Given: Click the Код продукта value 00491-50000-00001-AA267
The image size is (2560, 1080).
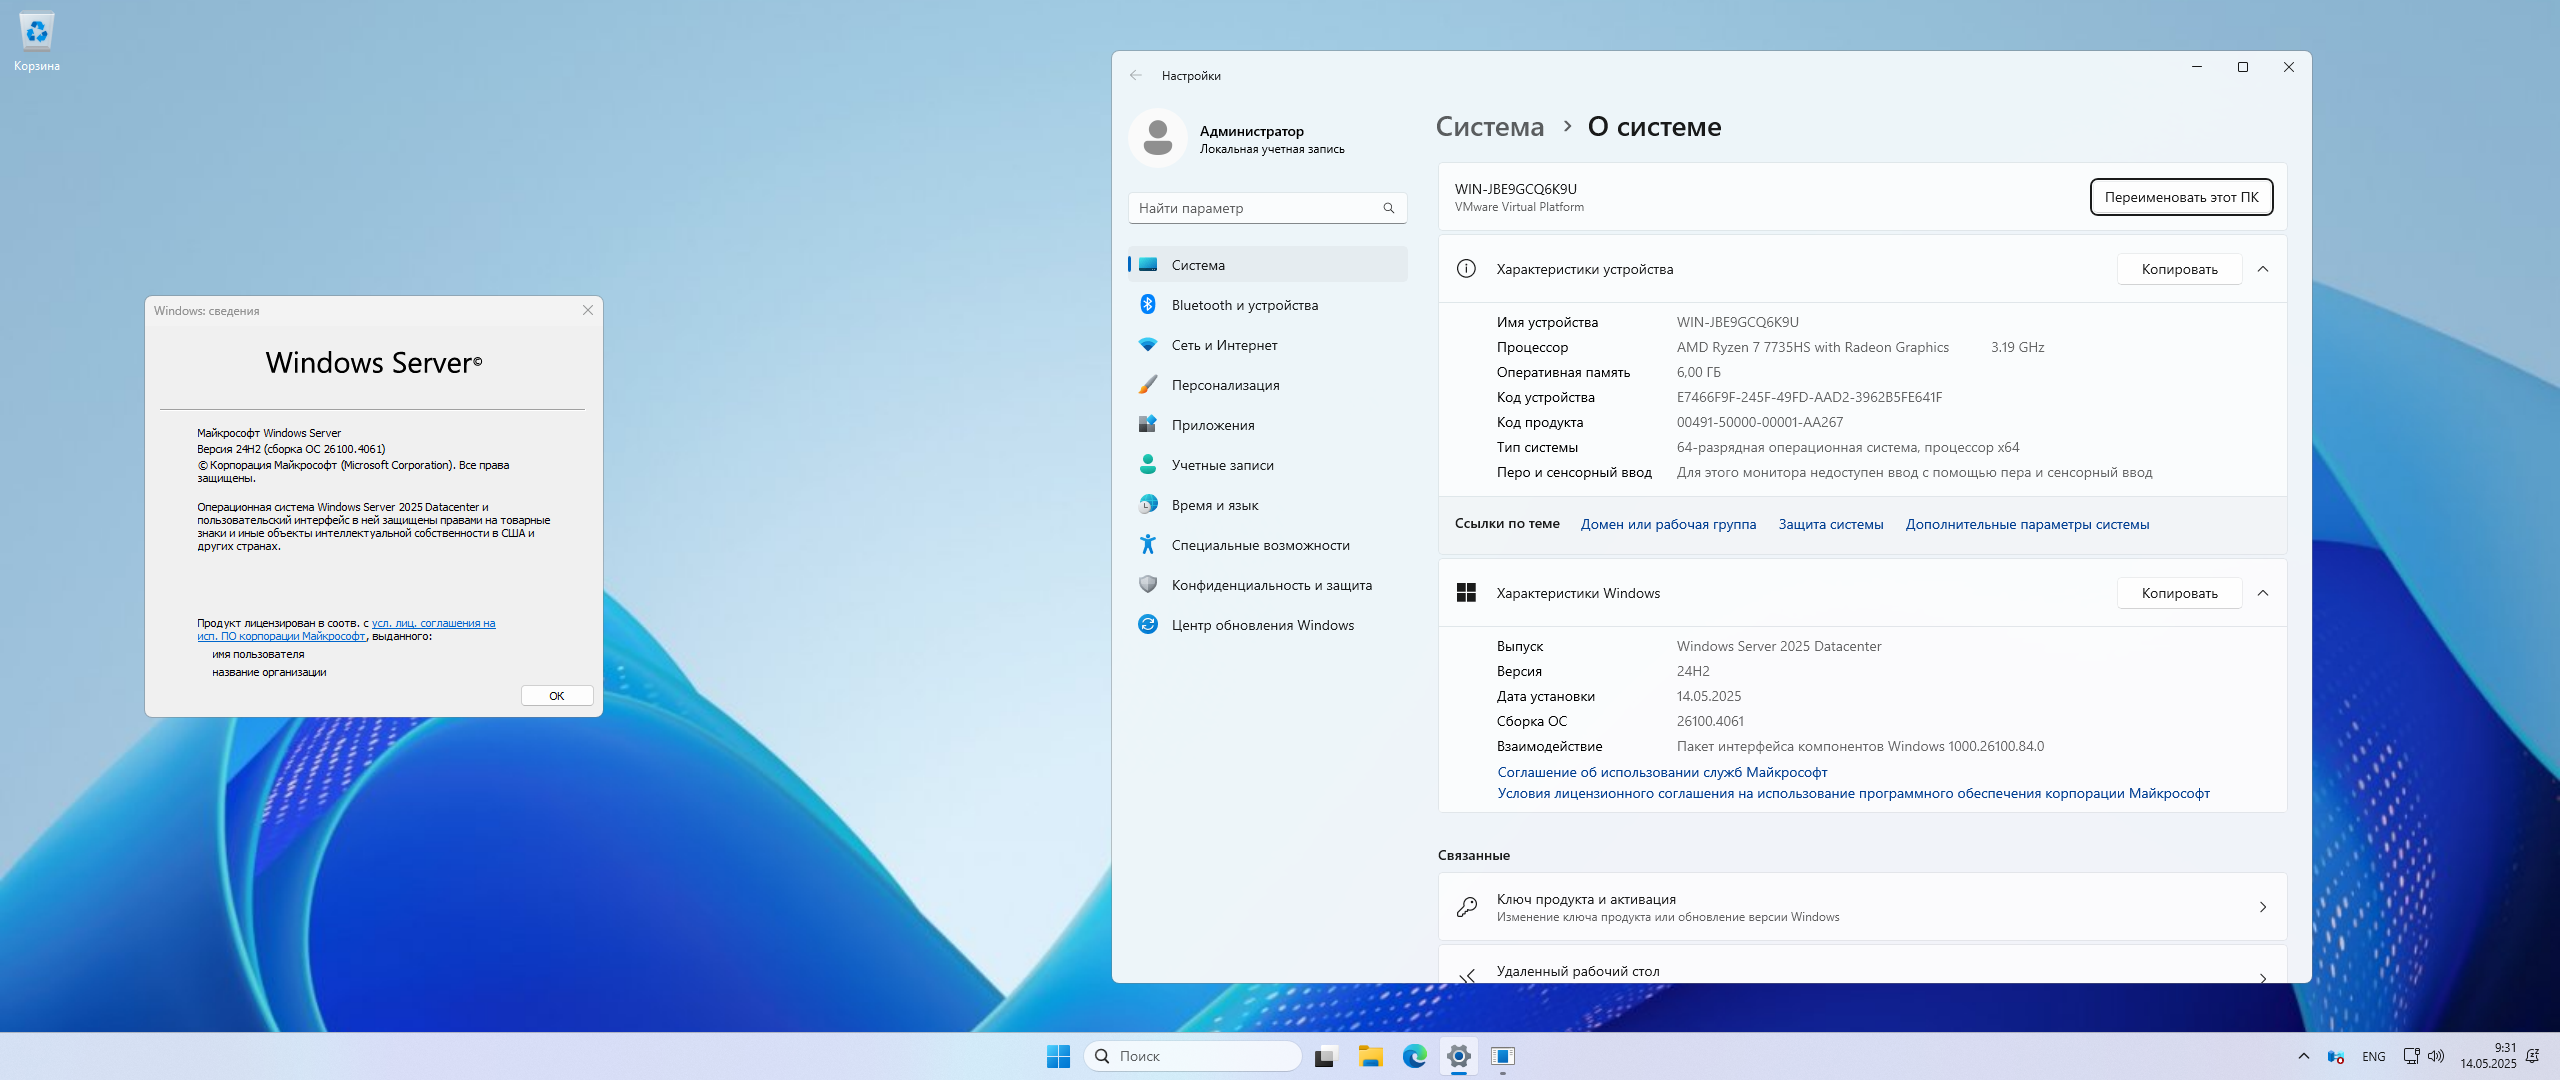Looking at the screenshot, I should (1759, 422).
